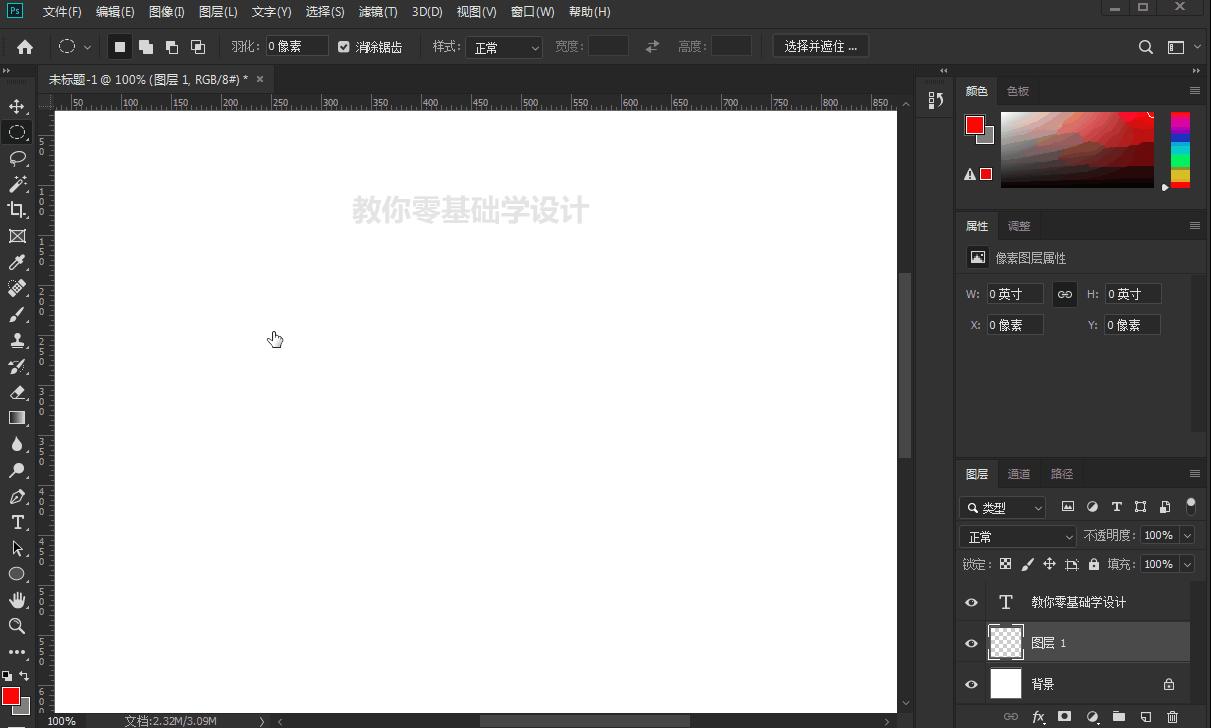Open the blend mode 正常 dropdown
This screenshot has height=728, width=1211.
coord(1017,536)
